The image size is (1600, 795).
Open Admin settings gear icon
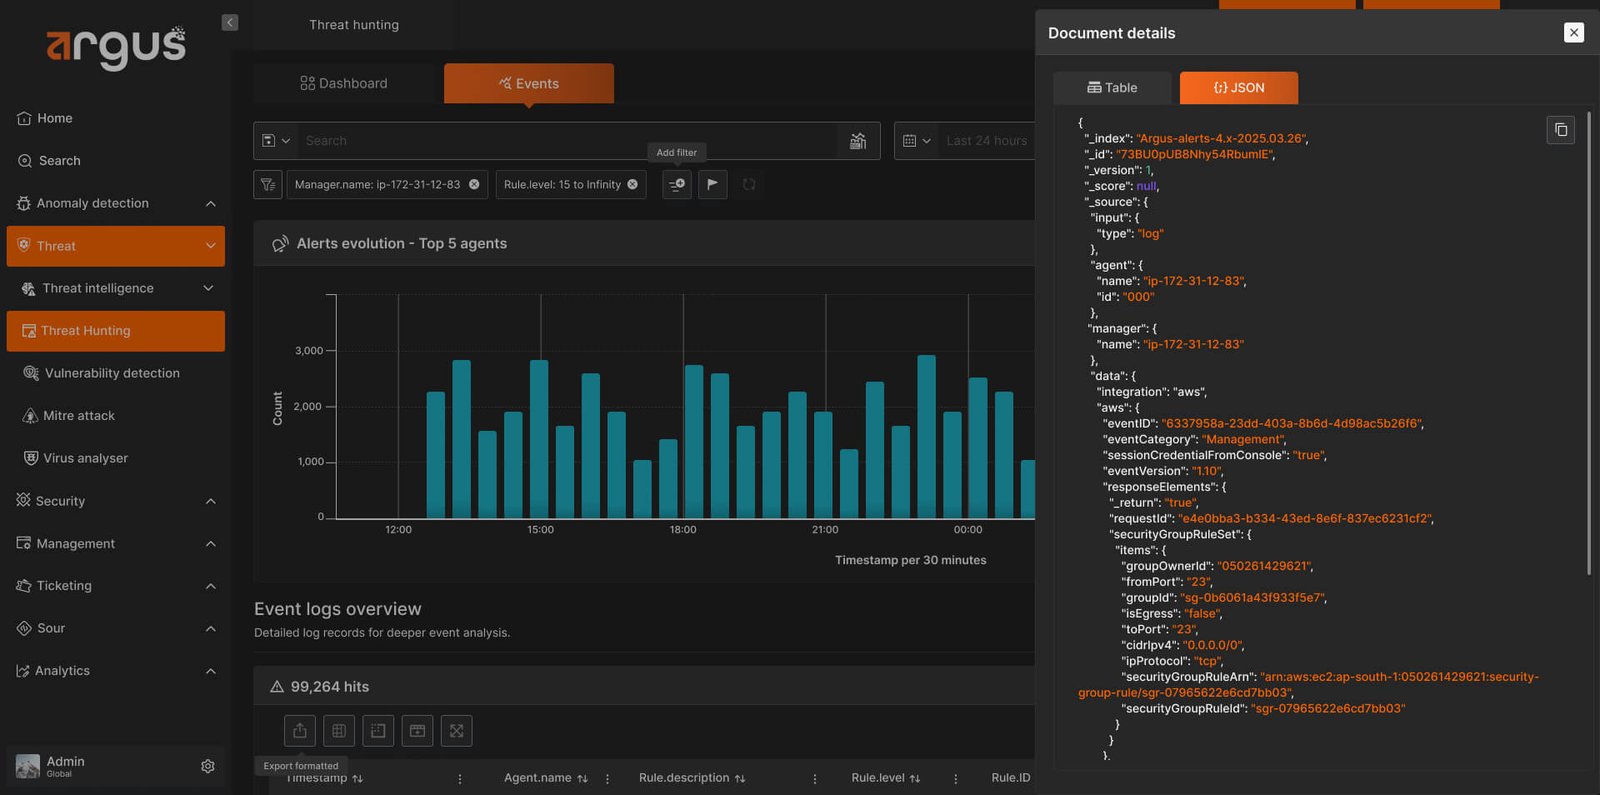click(x=208, y=766)
